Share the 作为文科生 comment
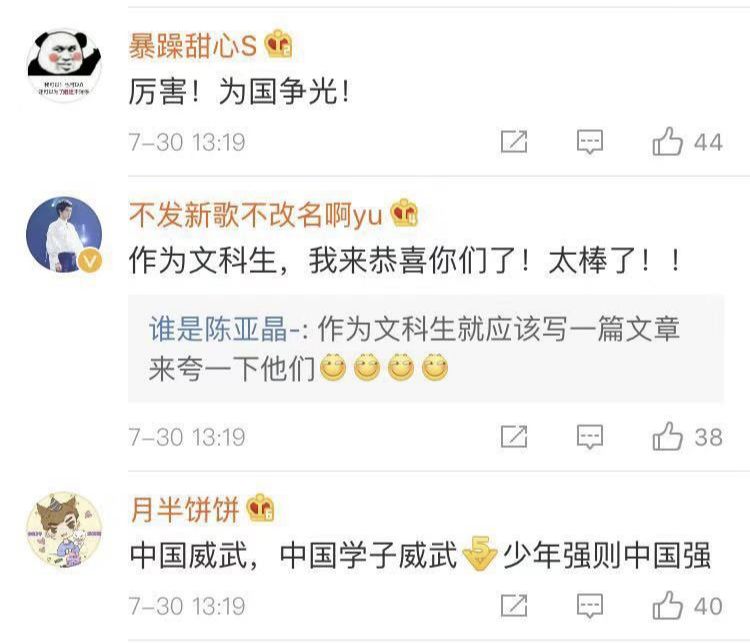Viewport: 750px width, 643px height. pos(514,436)
